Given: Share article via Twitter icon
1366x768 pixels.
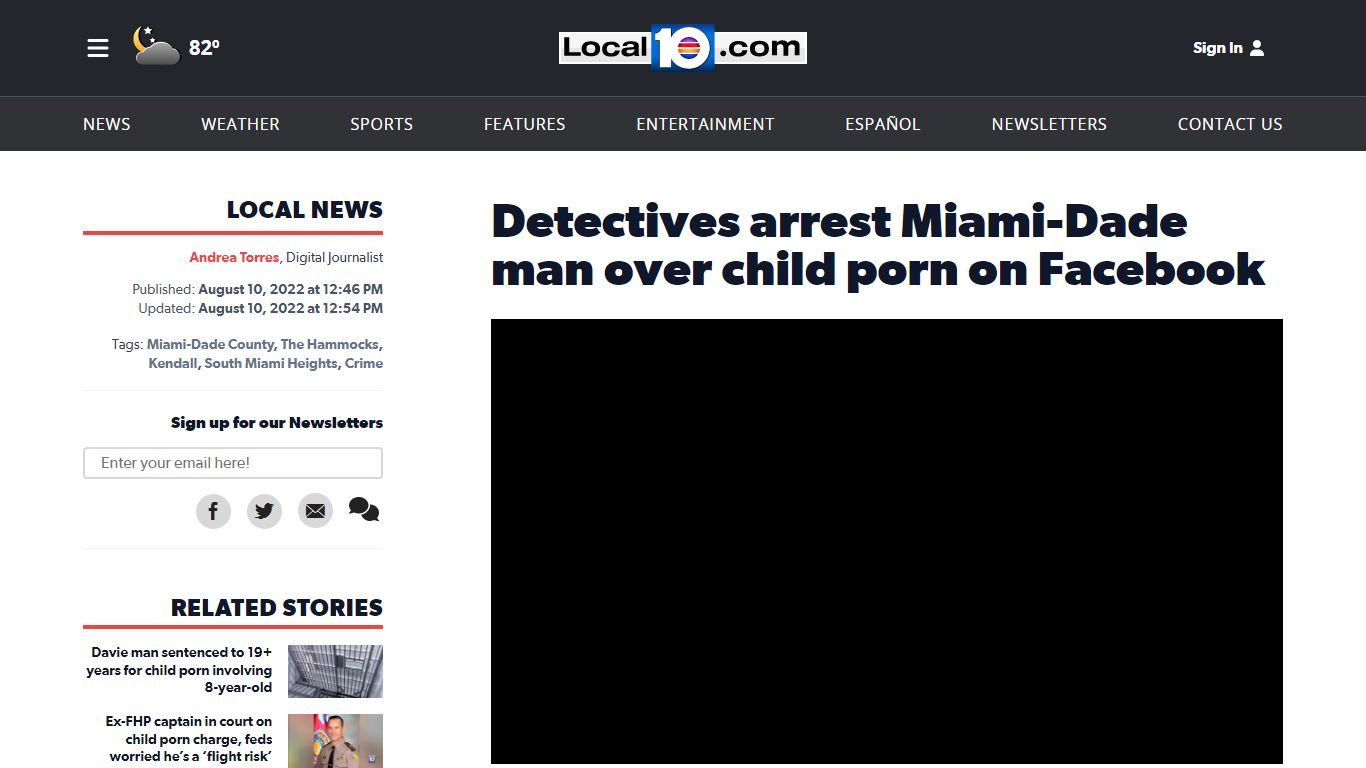Looking at the screenshot, I should (264, 511).
